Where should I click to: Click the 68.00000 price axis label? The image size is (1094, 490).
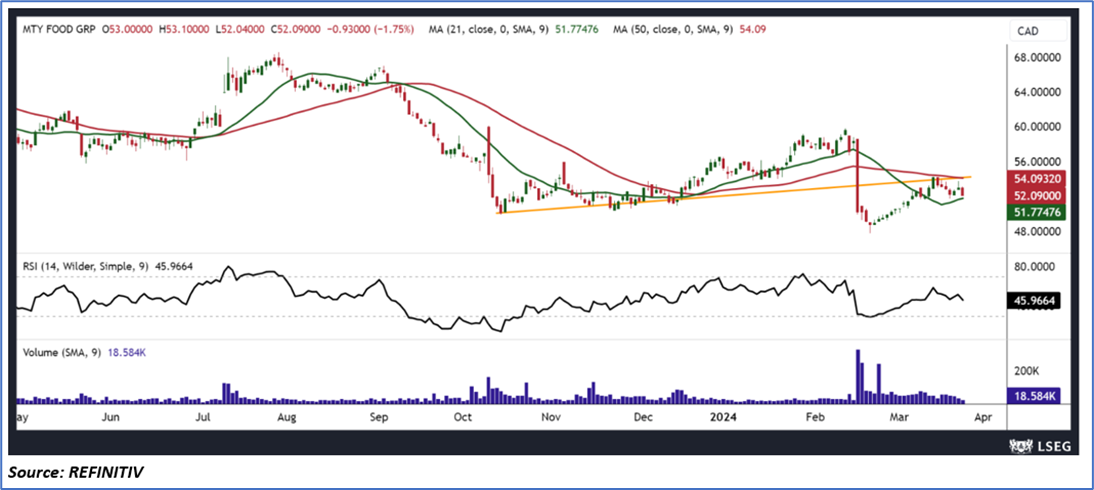[1037, 57]
